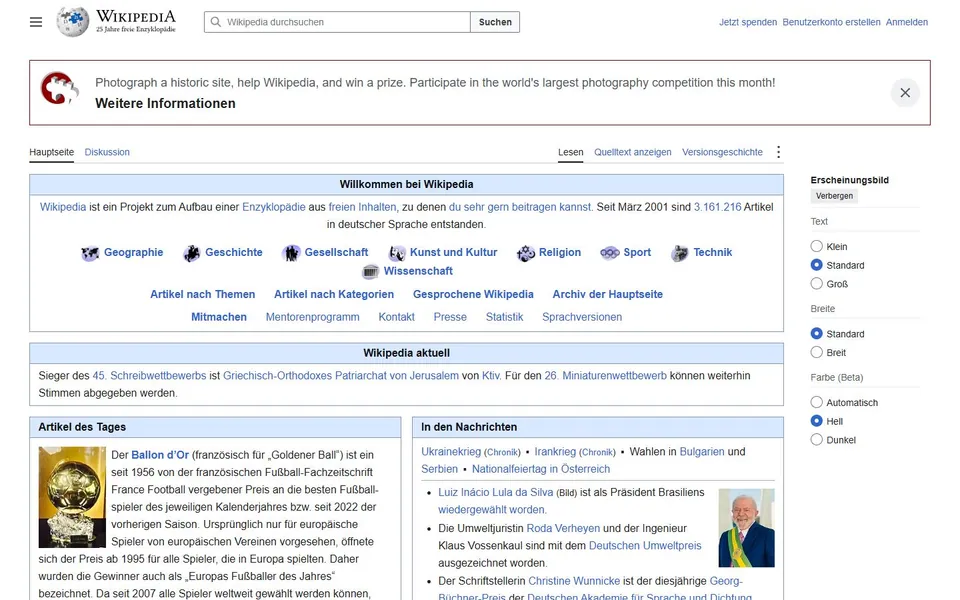Click the Ballon d'Or trophy thumbnail
960x600 pixels.
[x=72, y=497]
